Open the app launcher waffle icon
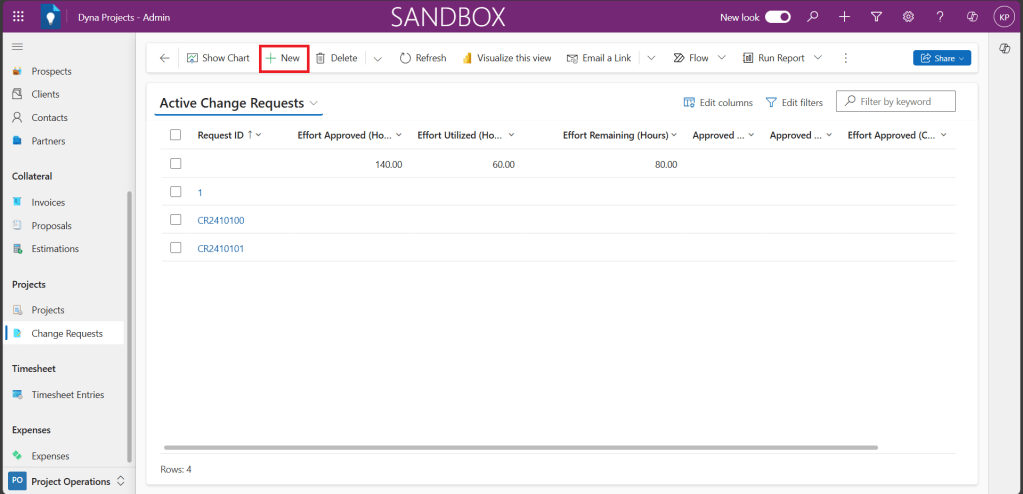This screenshot has height=494, width=1023. pyautogui.click(x=18, y=17)
